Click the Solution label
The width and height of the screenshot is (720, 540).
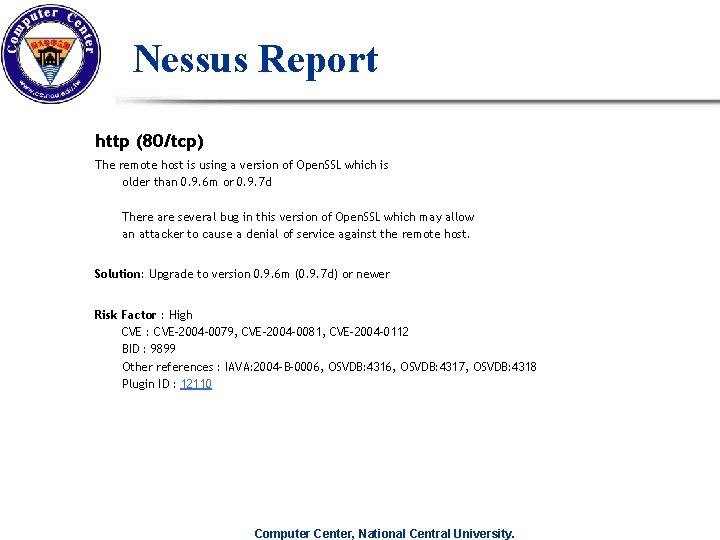pos(119,274)
